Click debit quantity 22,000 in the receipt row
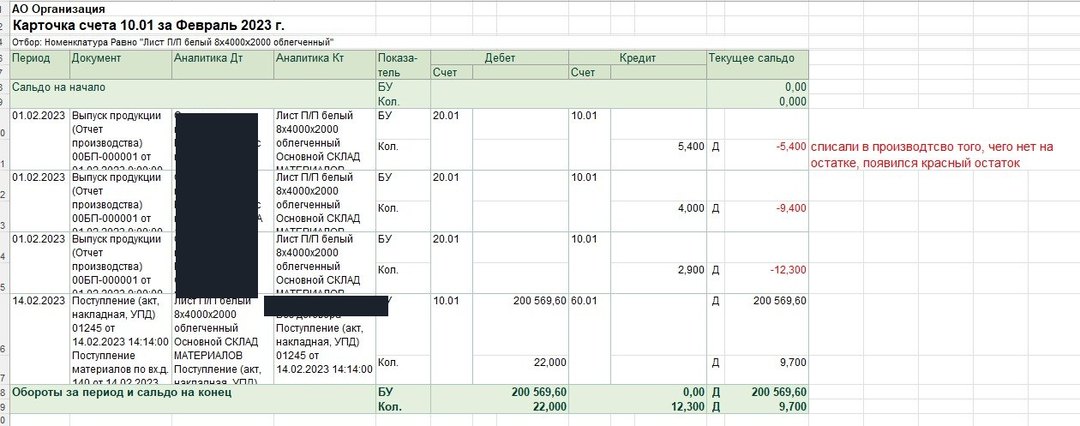 tap(550, 362)
